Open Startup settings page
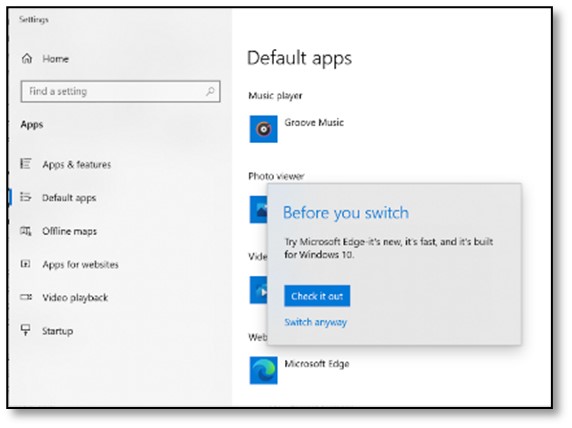 pos(58,331)
